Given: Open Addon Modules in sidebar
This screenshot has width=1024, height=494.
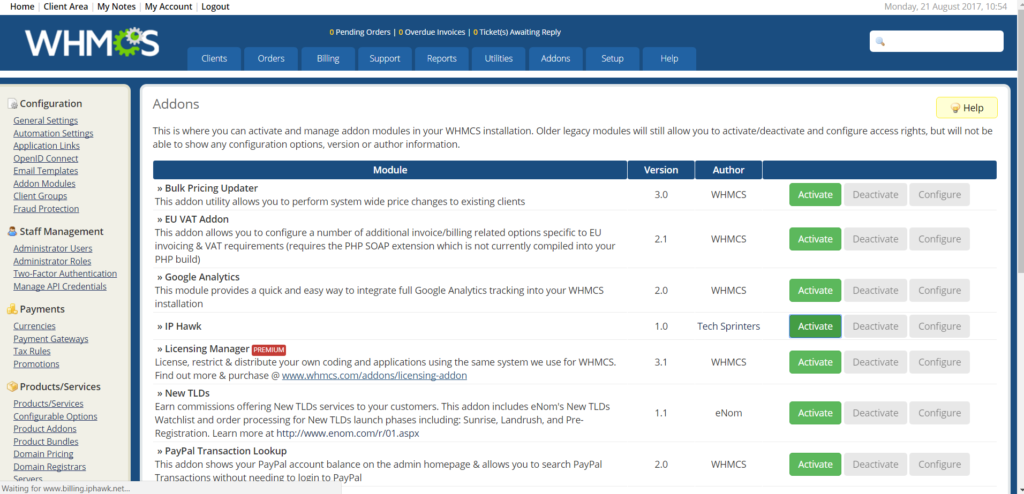Looking at the screenshot, I should (x=44, y=184).
